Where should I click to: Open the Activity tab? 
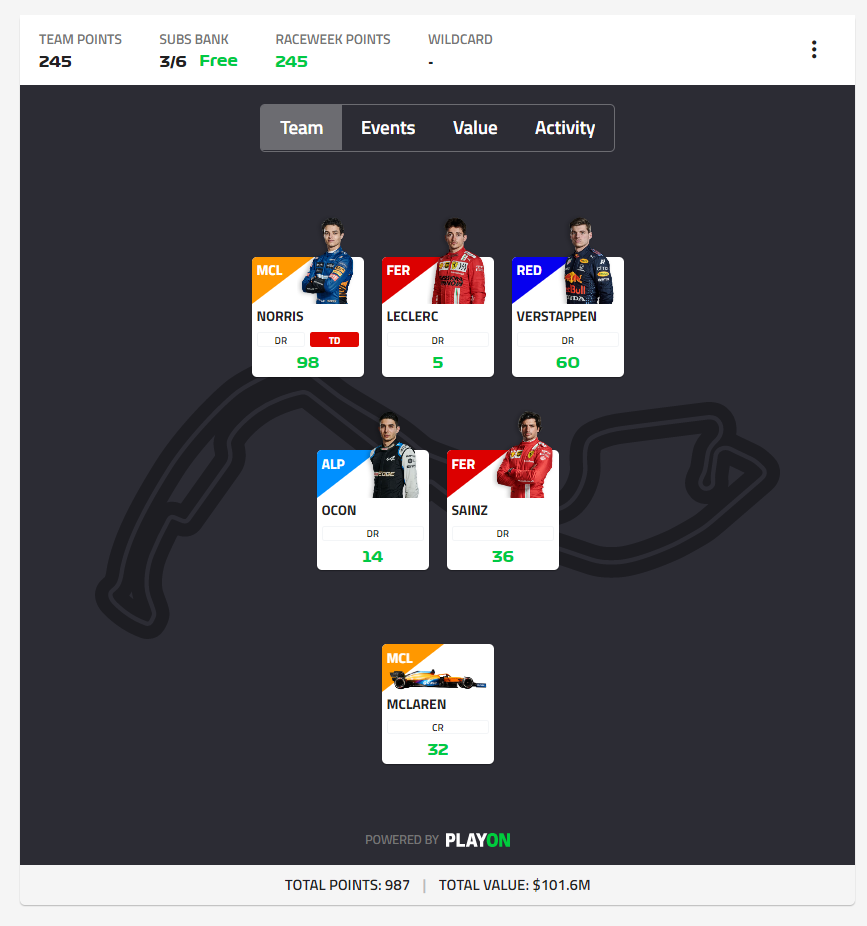click(565, 128)
